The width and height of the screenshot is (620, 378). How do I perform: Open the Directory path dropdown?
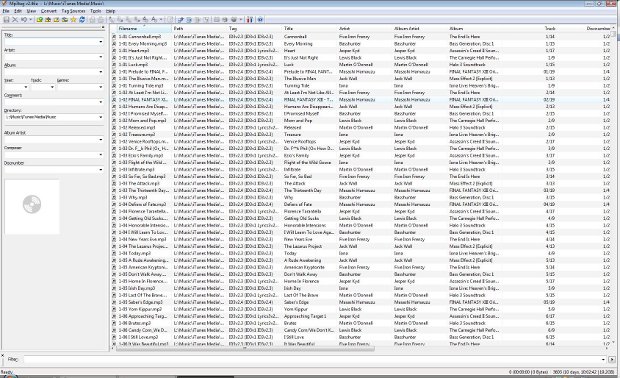pyautogui.click(x=100, y=117)
